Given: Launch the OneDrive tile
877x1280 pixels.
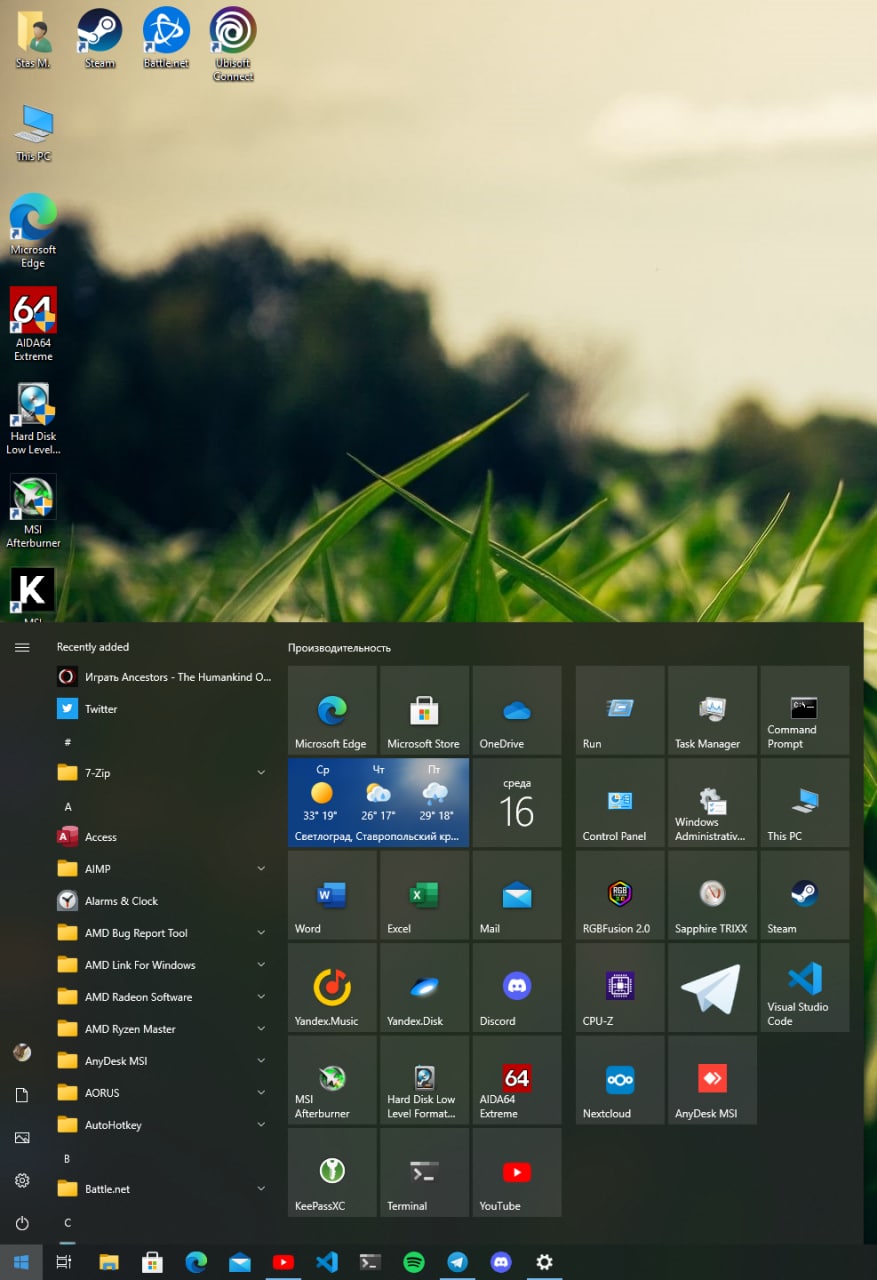Looking at the screenshot, I should pos(516,710).
